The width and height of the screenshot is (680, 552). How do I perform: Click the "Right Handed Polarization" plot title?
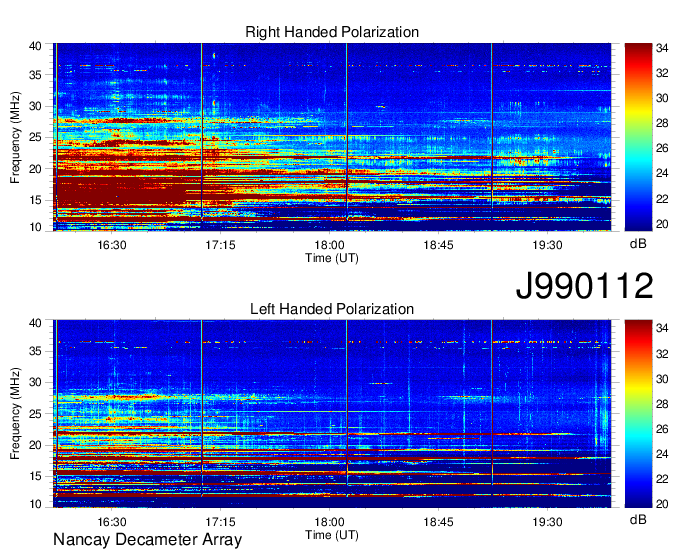332,32
